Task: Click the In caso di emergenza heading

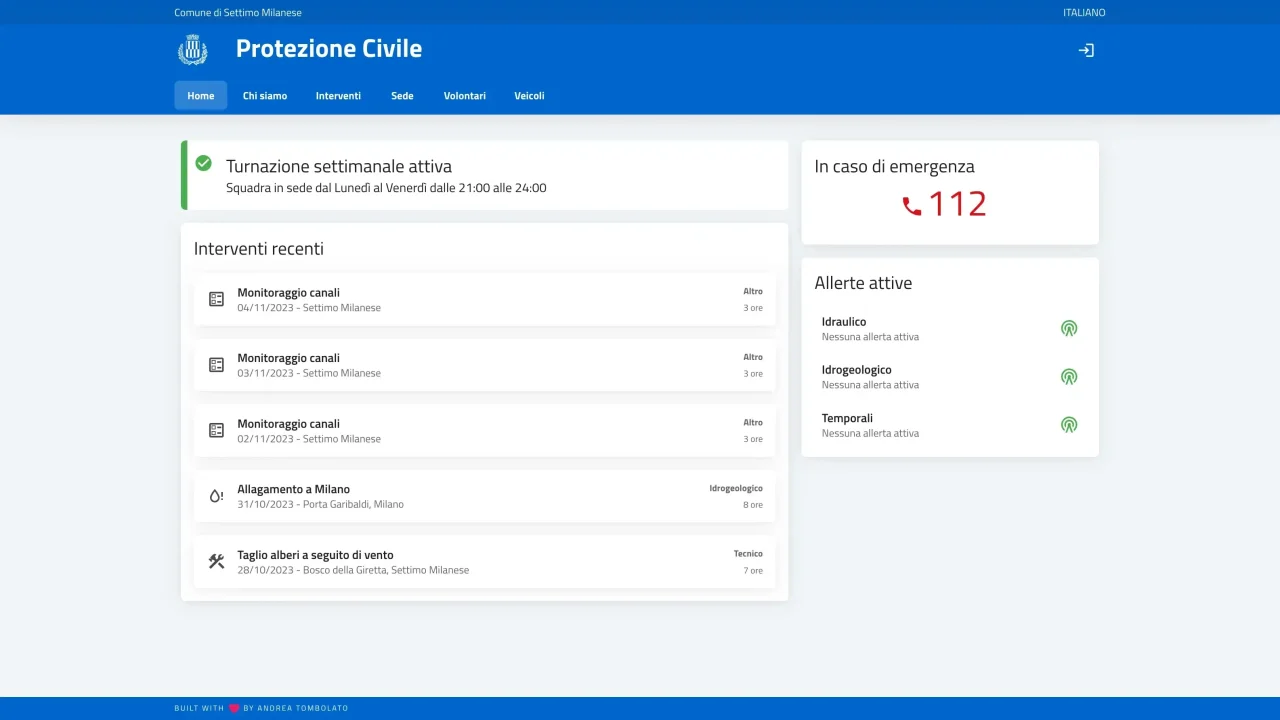Action: coord(894,167)
